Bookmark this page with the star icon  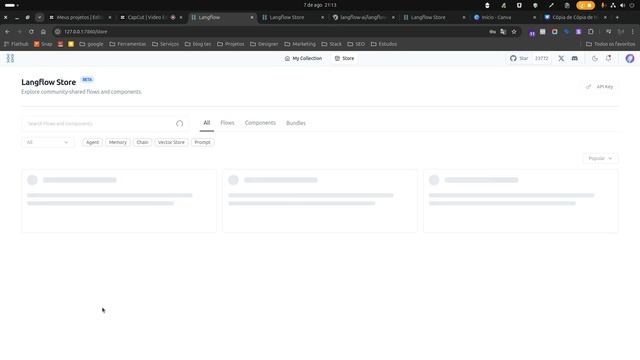point(514,31)
